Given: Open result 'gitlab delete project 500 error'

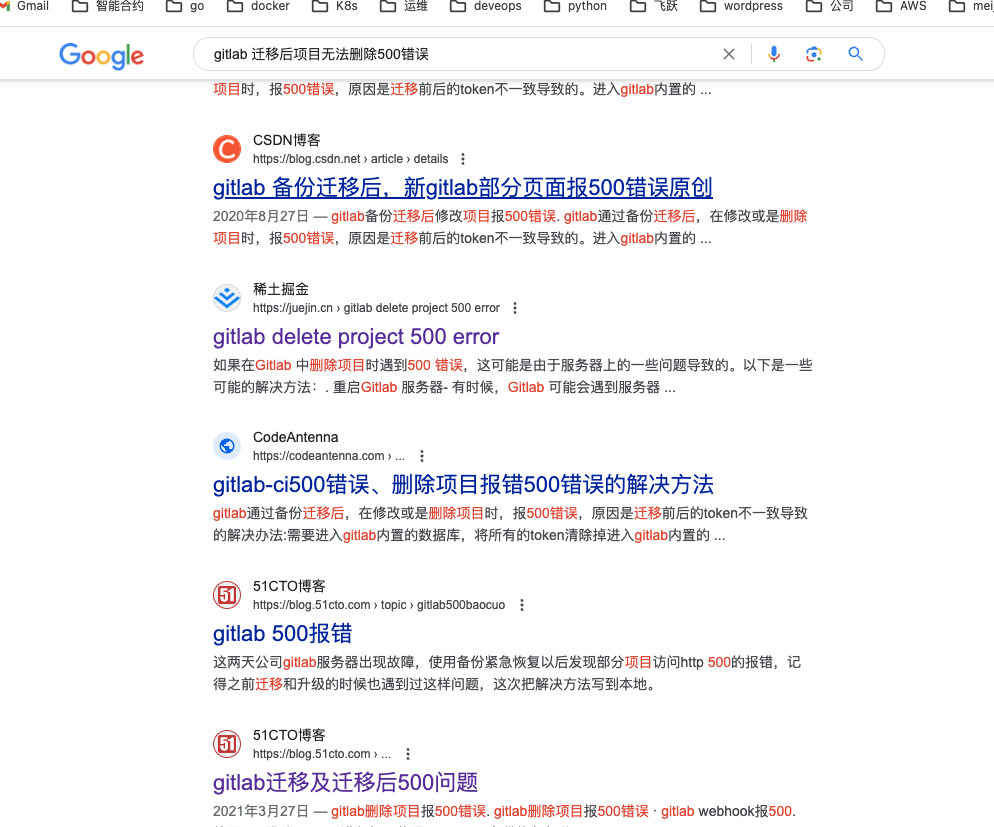Looking at the screenshot, I should [356, 337].
